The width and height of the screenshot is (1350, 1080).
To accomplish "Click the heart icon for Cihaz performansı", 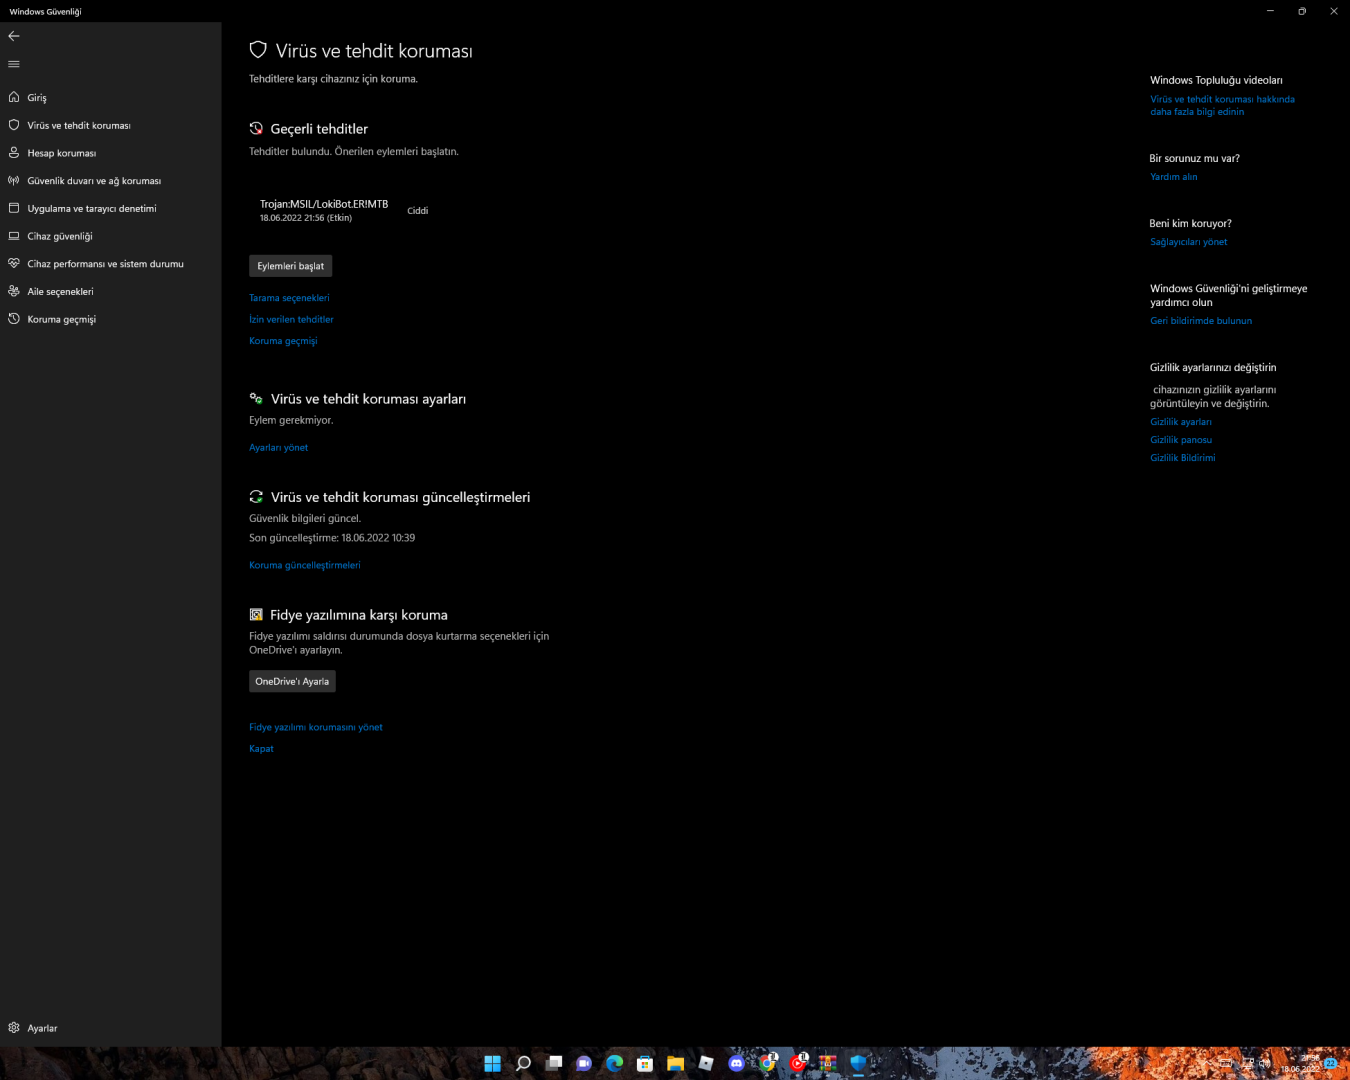I will (x=14, y=264).
